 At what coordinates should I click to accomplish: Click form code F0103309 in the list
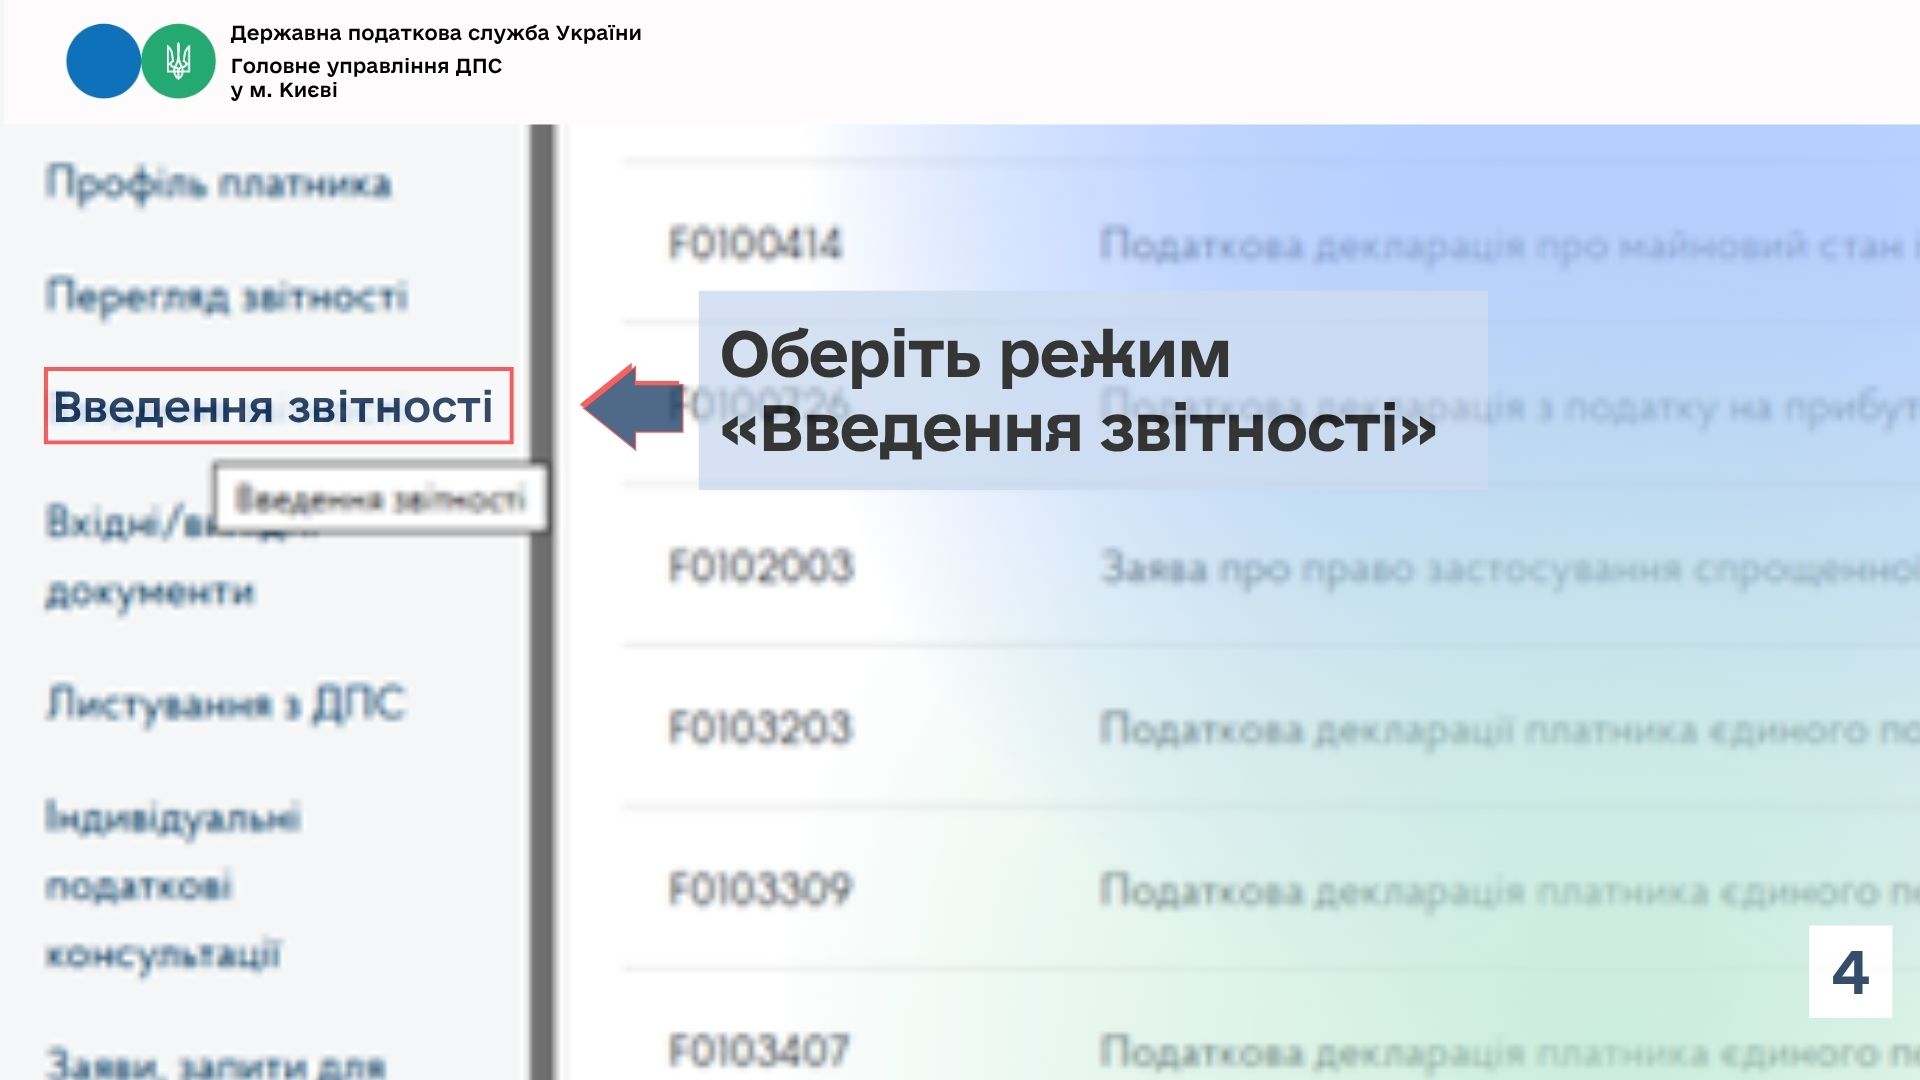pyautogui.click(x=760, y=886)
